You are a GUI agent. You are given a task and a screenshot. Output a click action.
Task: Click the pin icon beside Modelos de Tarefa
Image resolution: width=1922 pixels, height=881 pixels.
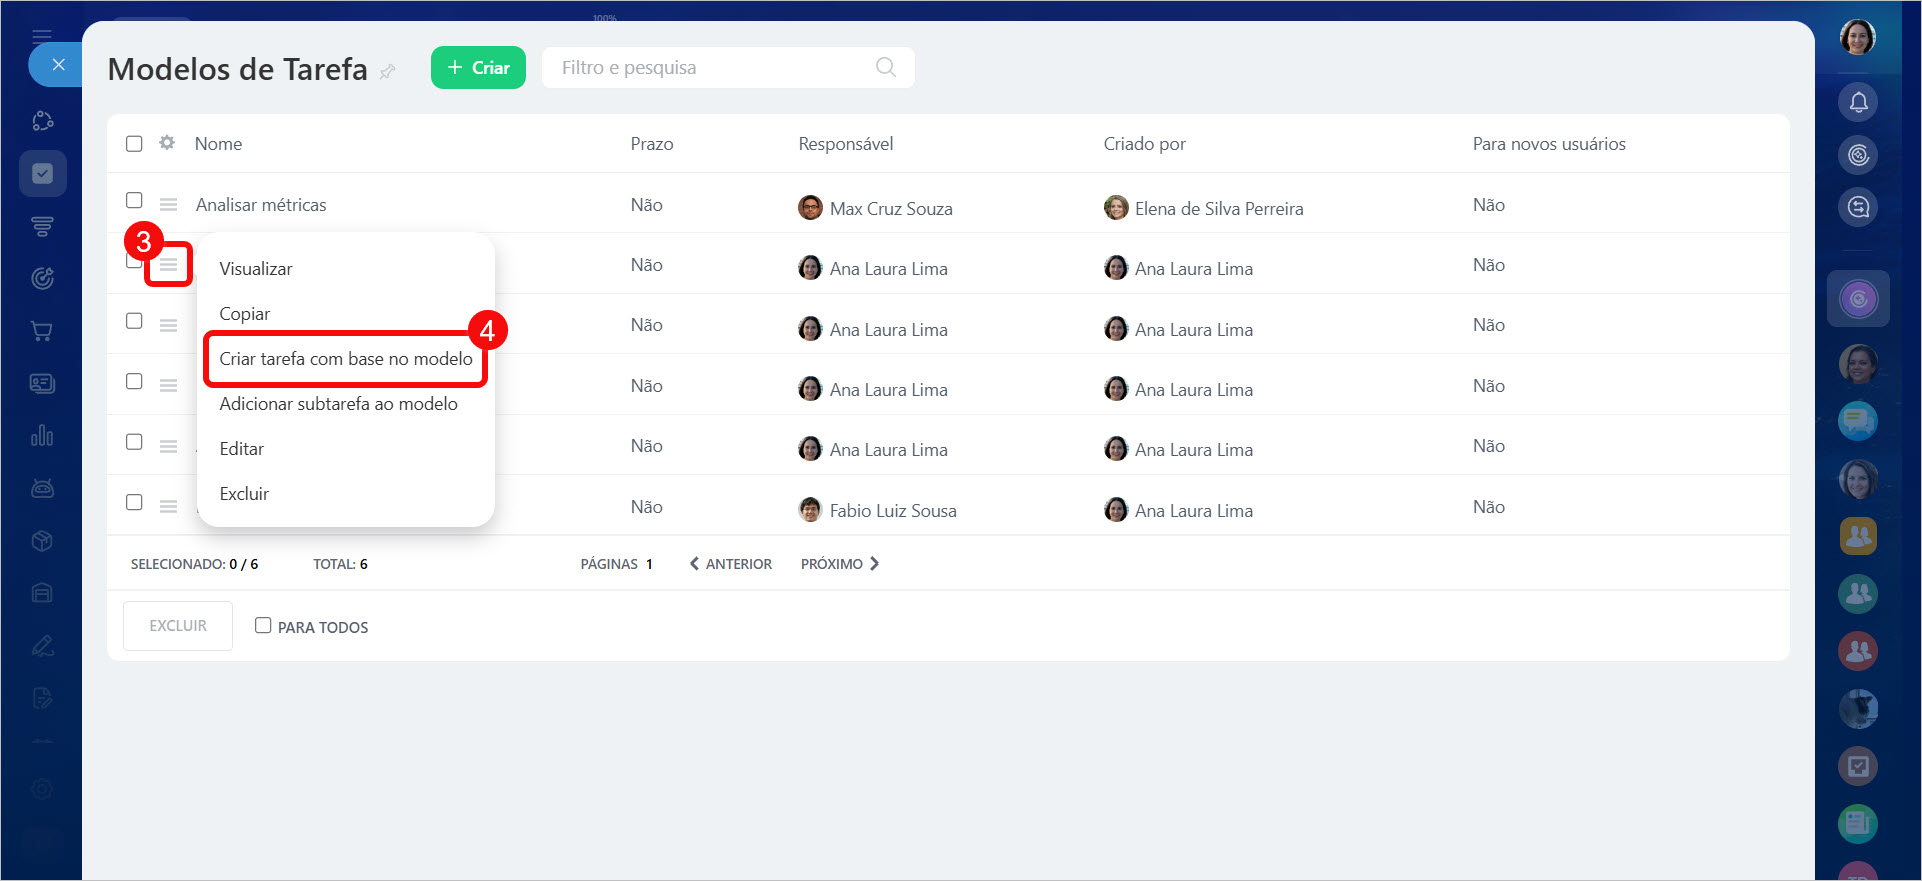(388, 71)
